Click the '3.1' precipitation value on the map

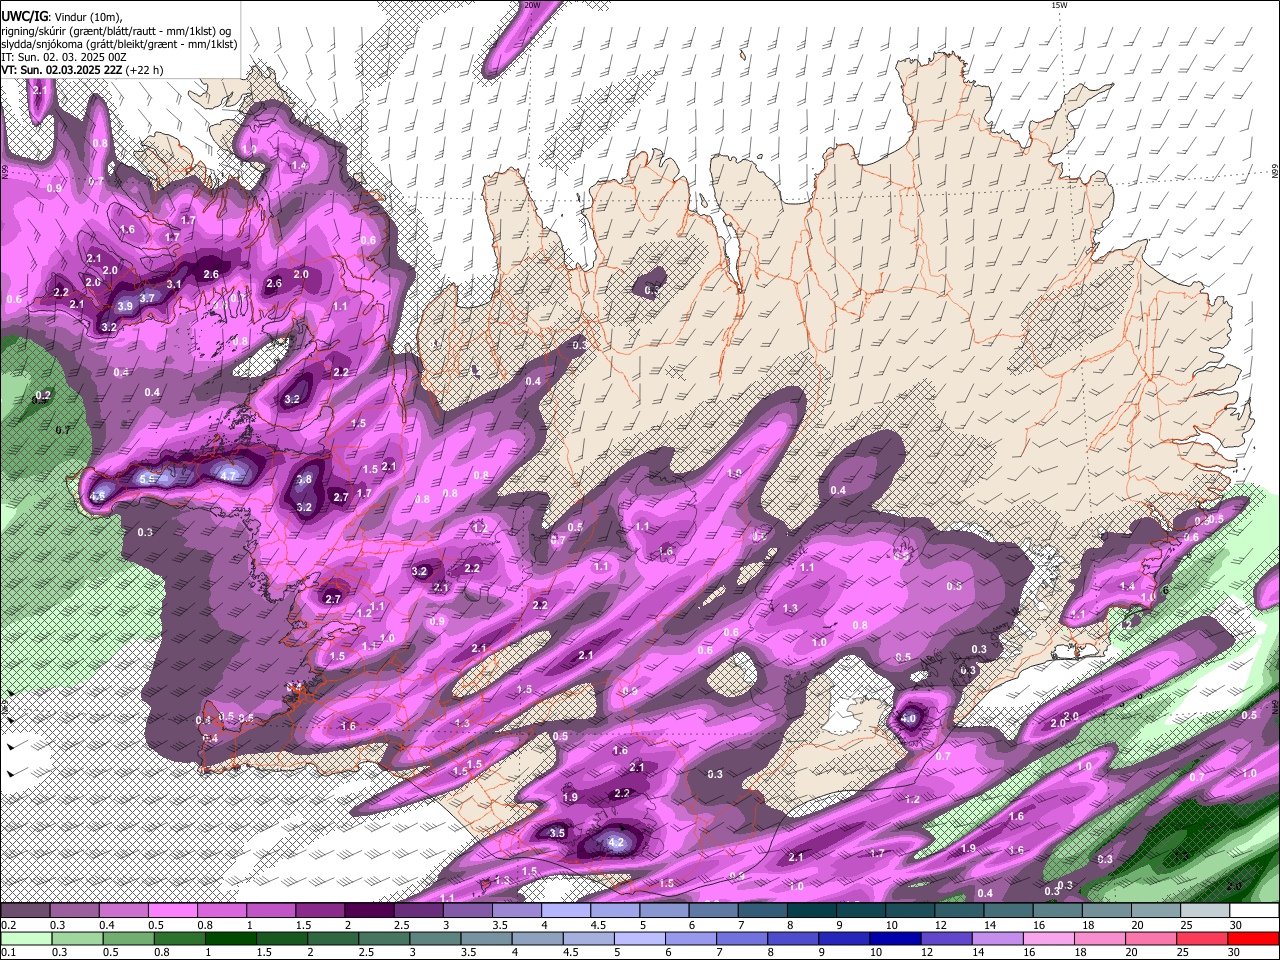(x=174, y=284)
